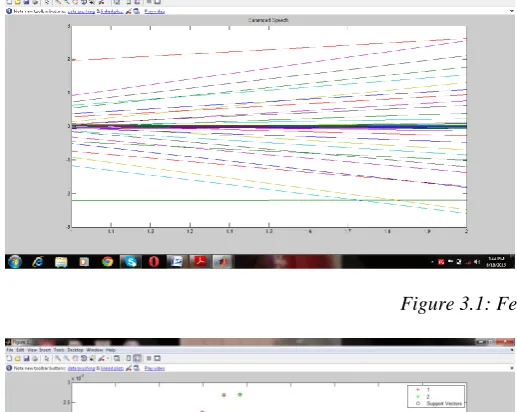The width and height of the screenshot is (517, 412).
Task: Toggle Data Cursor tool in Figure 1 toolbar
Action: point(92,358)
